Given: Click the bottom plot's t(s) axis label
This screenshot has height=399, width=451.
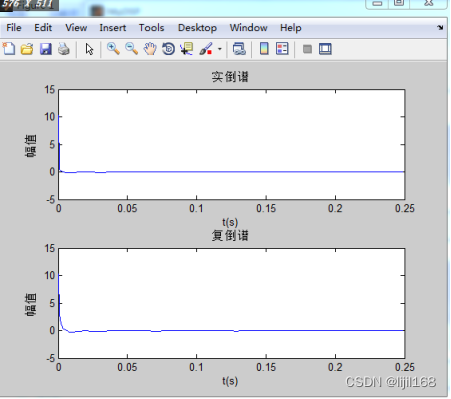Looking at the screenshot, I should [x=230, y=381].
